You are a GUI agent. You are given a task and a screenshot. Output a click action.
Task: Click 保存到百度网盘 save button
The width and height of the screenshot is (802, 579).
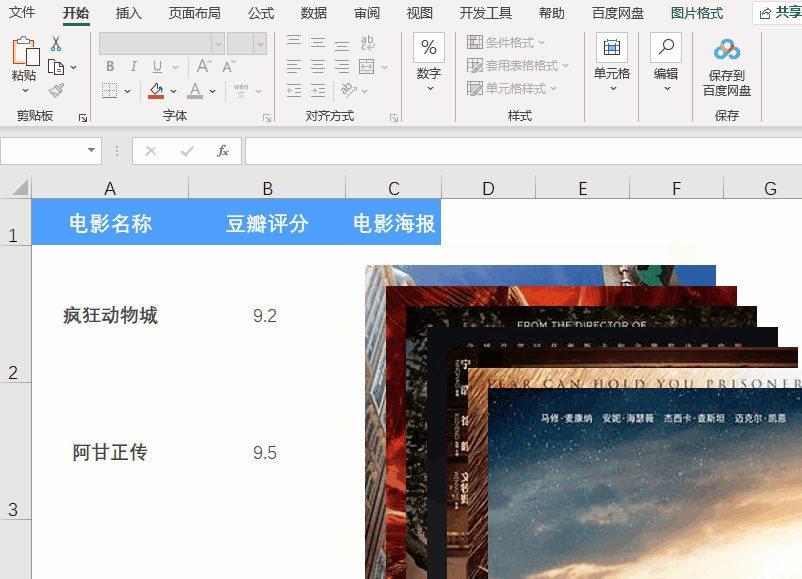727,67
